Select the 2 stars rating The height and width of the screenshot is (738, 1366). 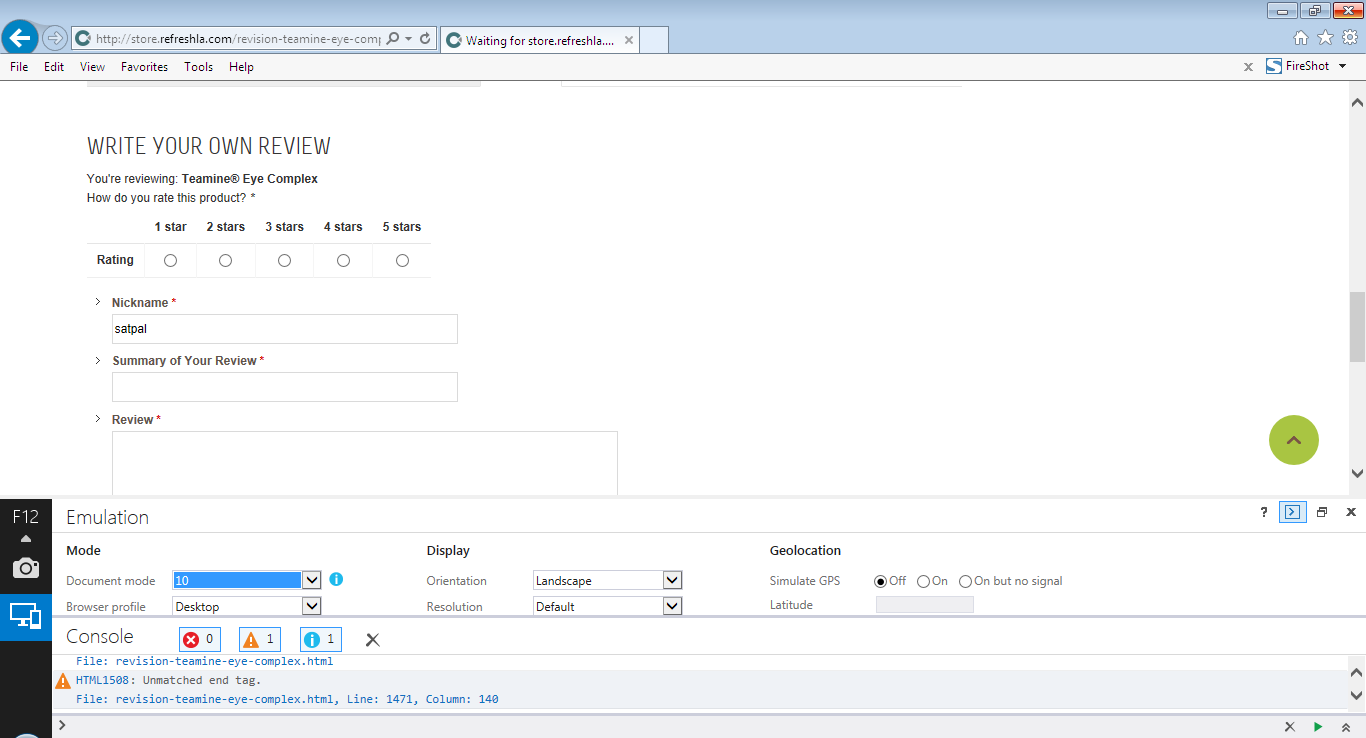click(225, 261)
